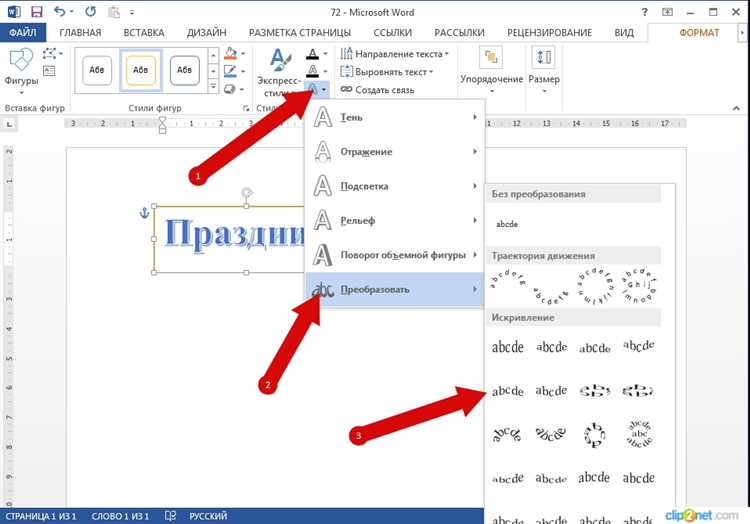
Task: Choose the full circle path transform
Action: (x=595, y=285)
